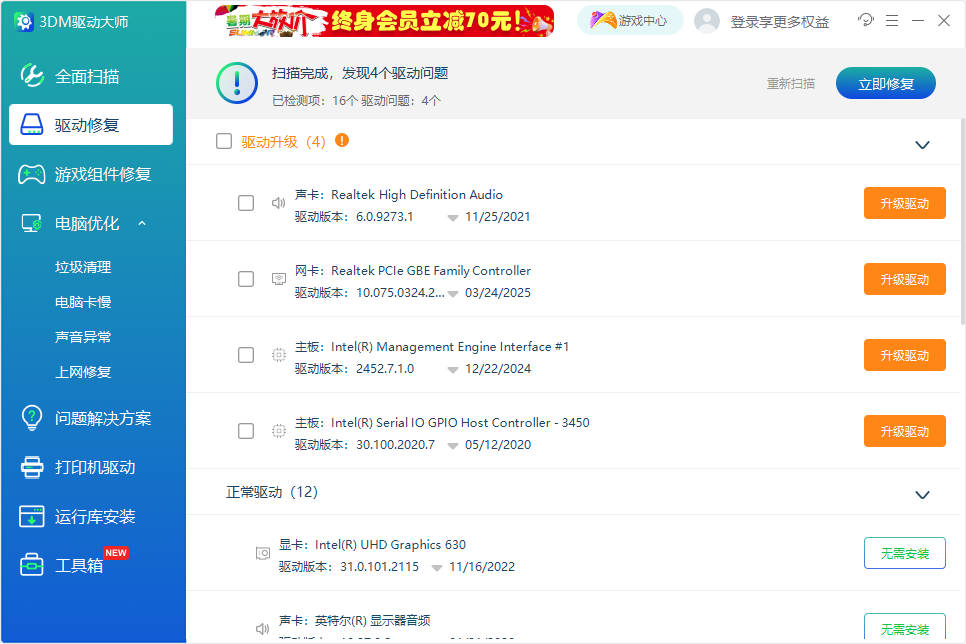The image size is (966, 644).
Task: Click the speaker icon for 英特尔(R) 显示器音频
Action: pyautogui.click(x=262, y=629)
